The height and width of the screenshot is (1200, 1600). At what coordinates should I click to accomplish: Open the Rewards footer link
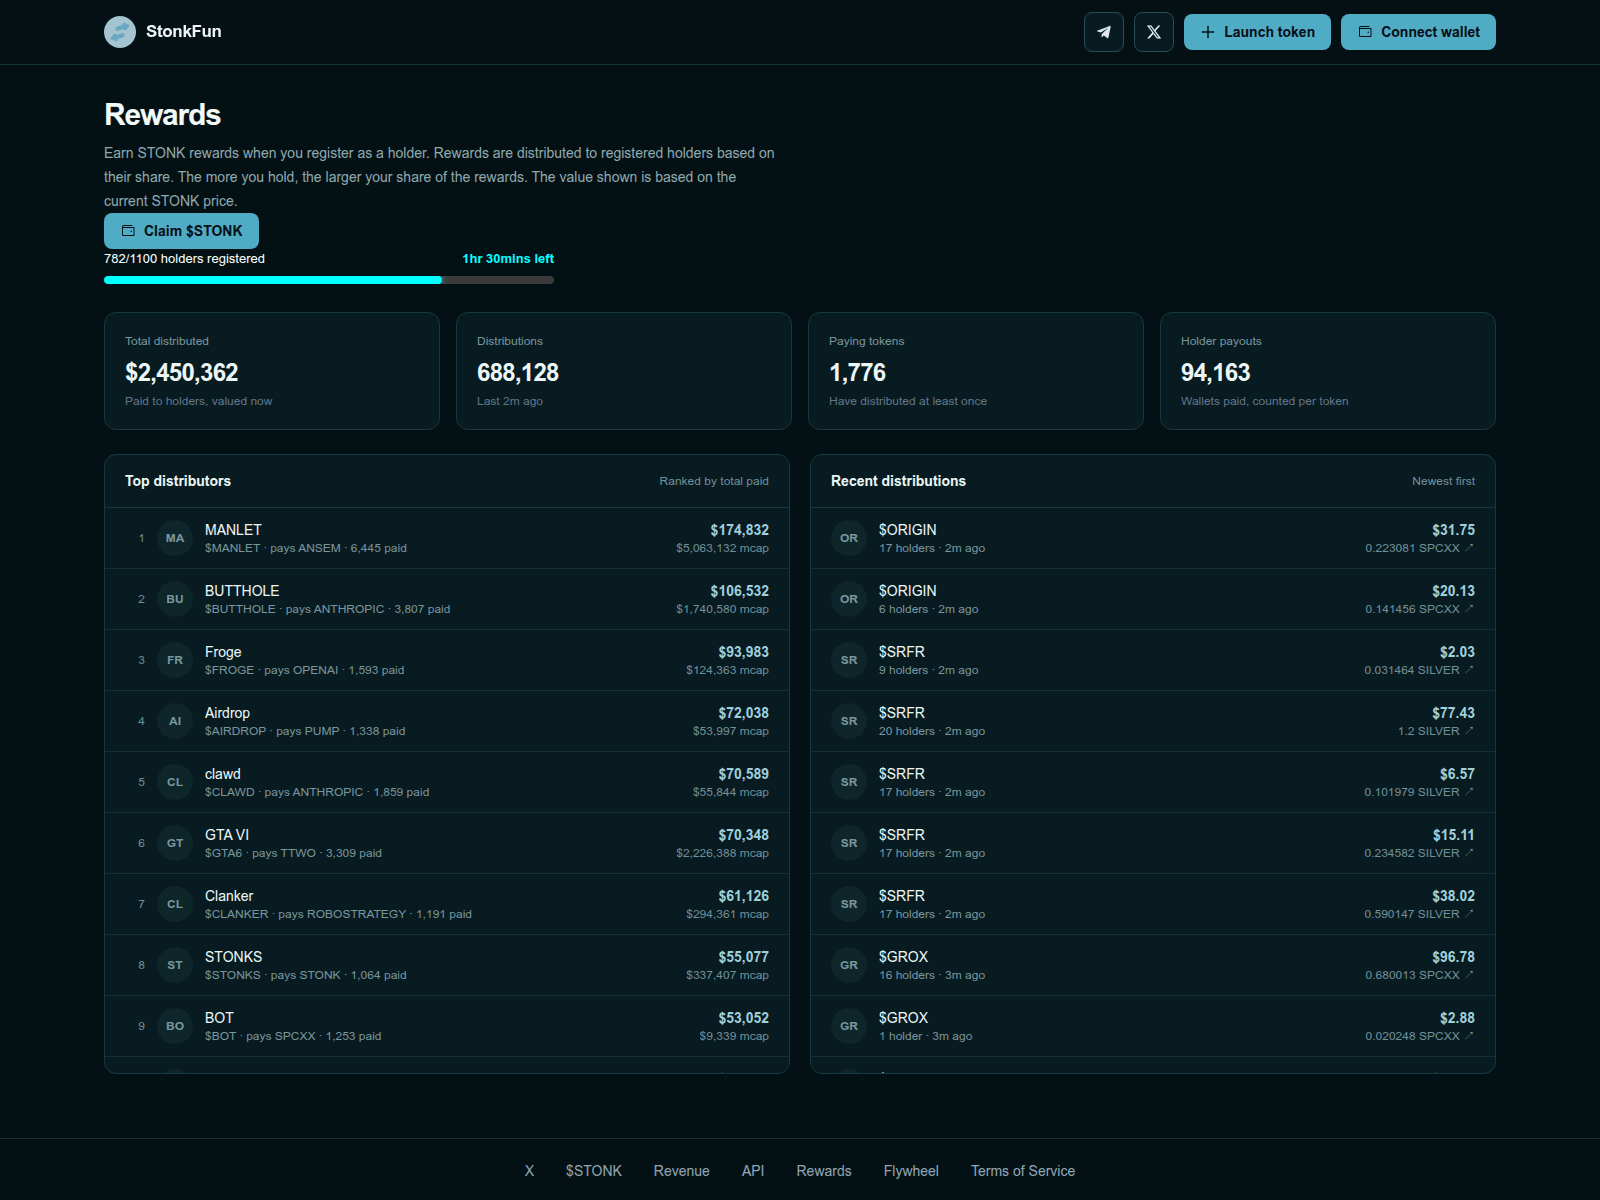click(824, 1171)
